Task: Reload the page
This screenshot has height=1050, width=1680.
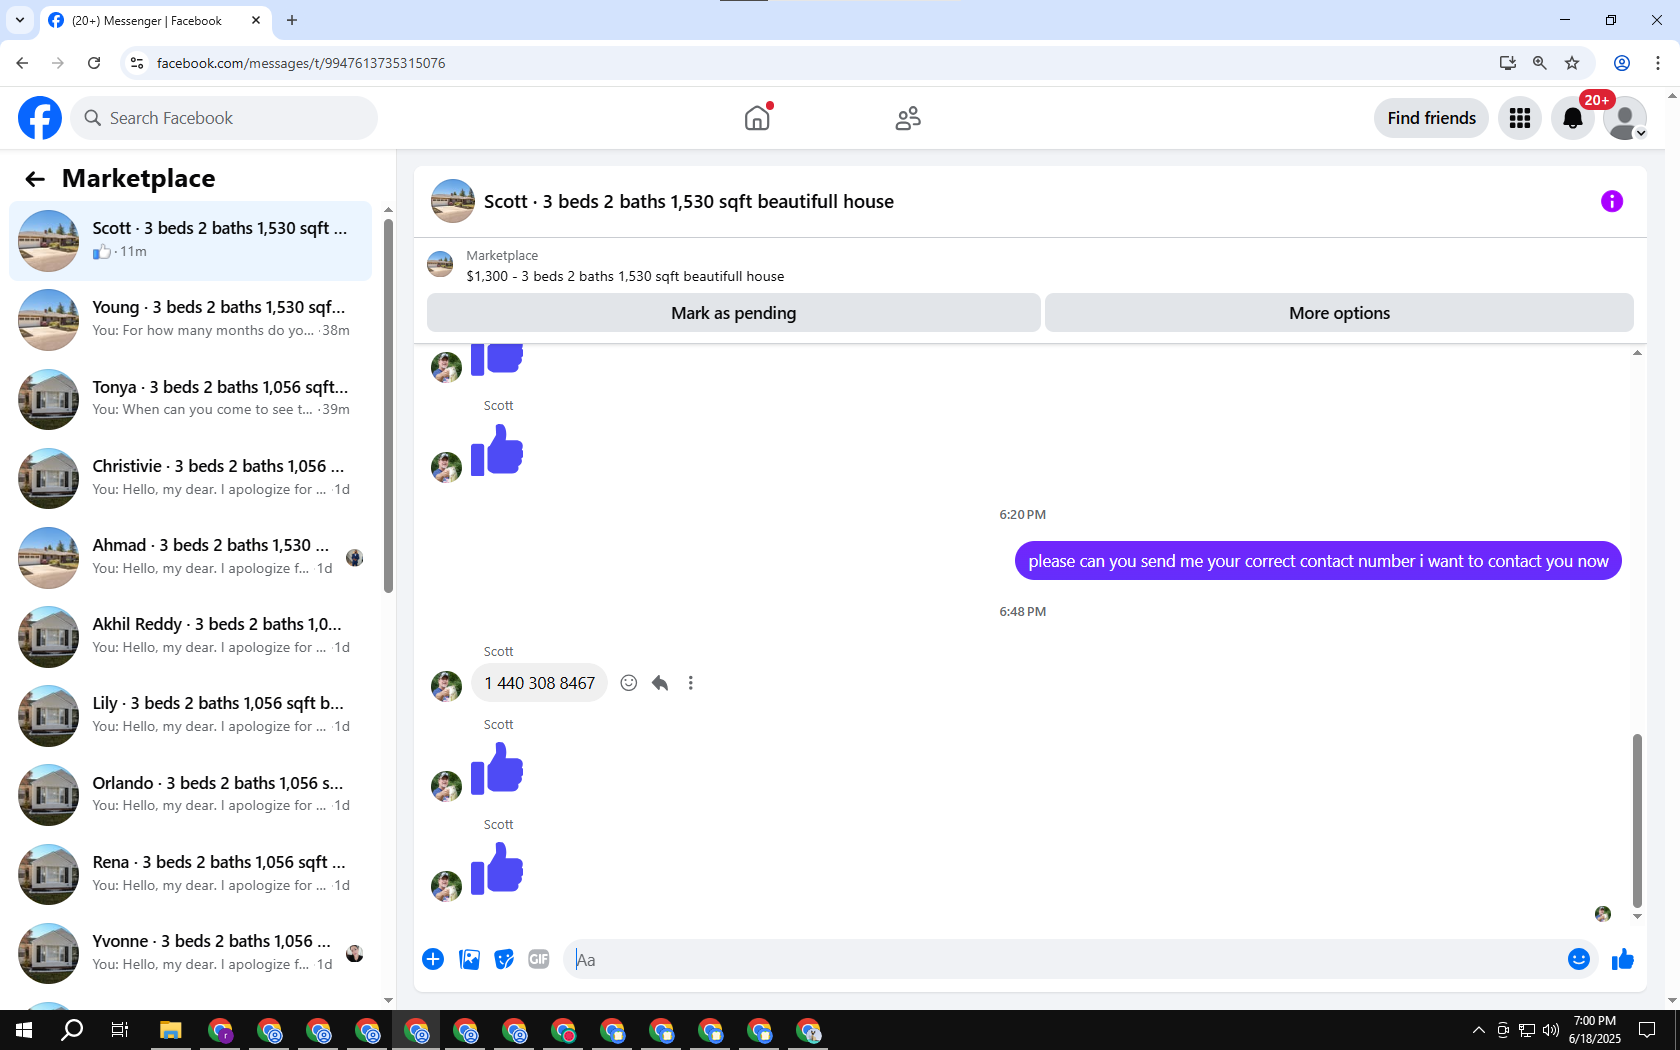Action: coord(94,63)
